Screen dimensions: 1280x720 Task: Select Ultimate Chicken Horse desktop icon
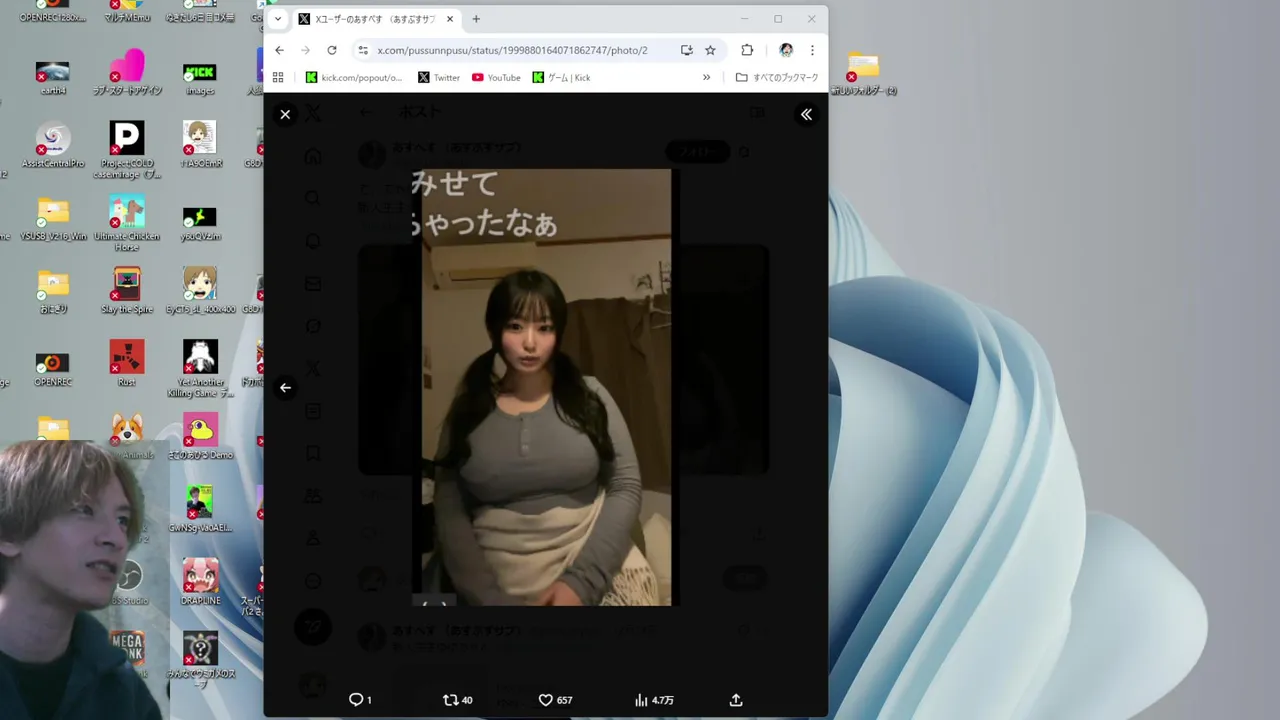127,223
